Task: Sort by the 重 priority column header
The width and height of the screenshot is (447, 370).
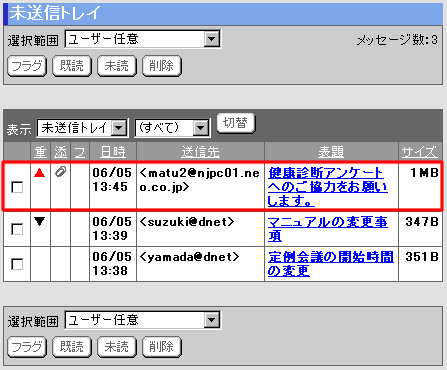Action: (x=40, y=152)
